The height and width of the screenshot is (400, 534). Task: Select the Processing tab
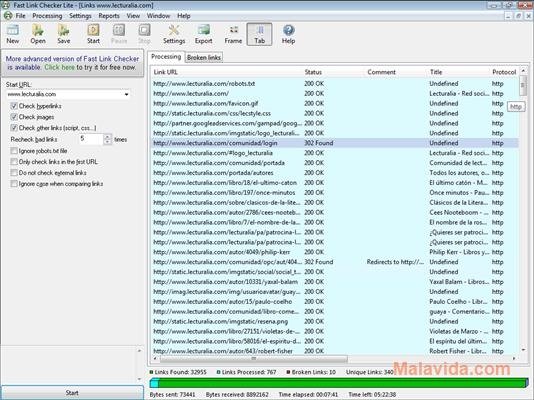click(166, 57)
